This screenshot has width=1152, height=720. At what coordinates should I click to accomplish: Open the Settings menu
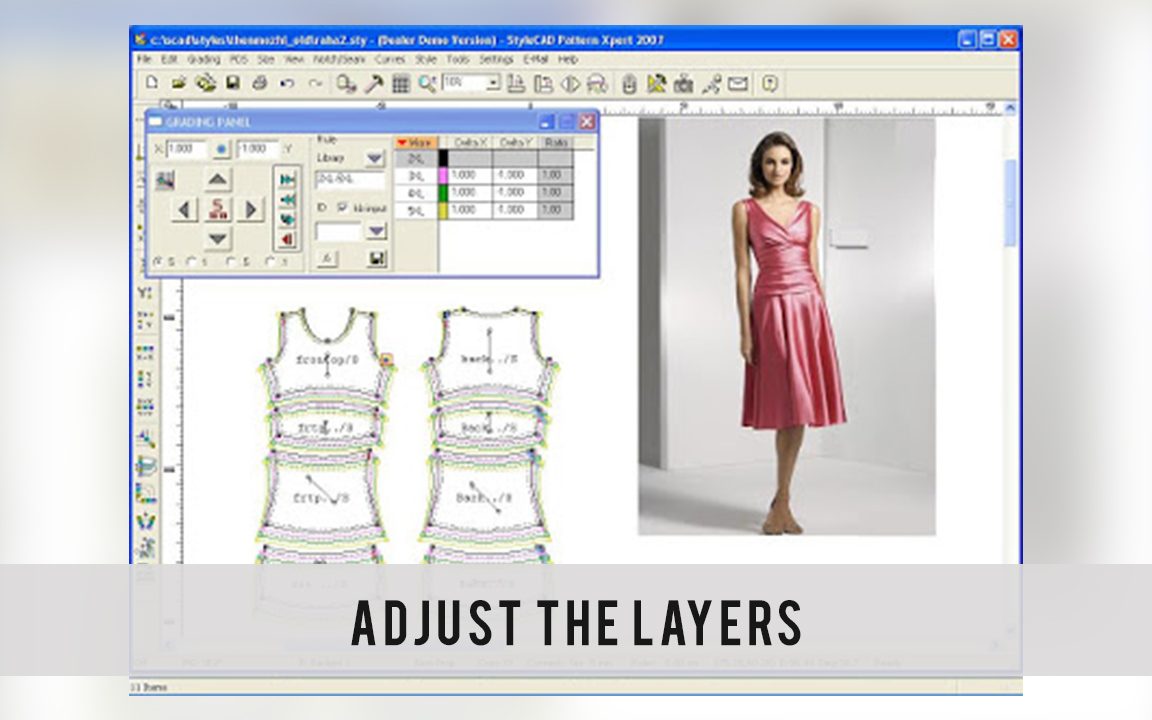[496, 60]
